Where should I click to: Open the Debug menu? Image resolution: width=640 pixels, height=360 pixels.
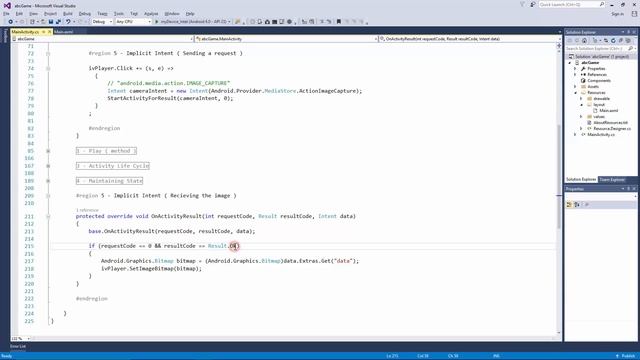coord(85,13)
